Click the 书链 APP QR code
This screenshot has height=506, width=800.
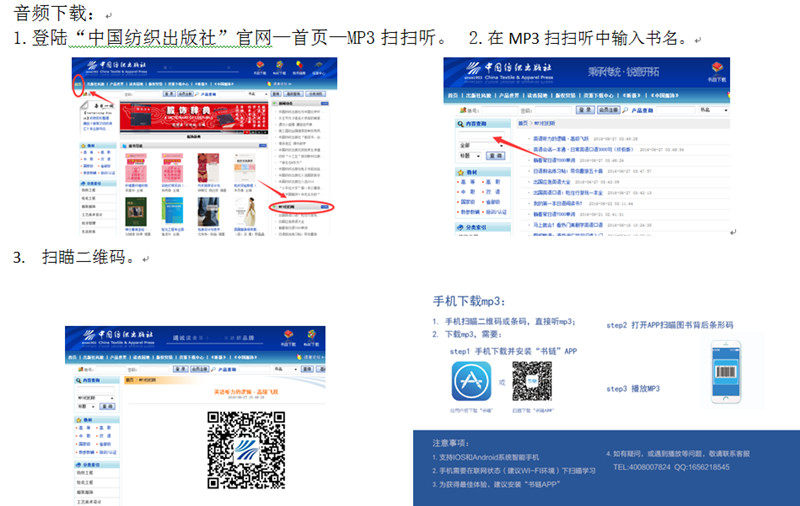tap(532, 382)
